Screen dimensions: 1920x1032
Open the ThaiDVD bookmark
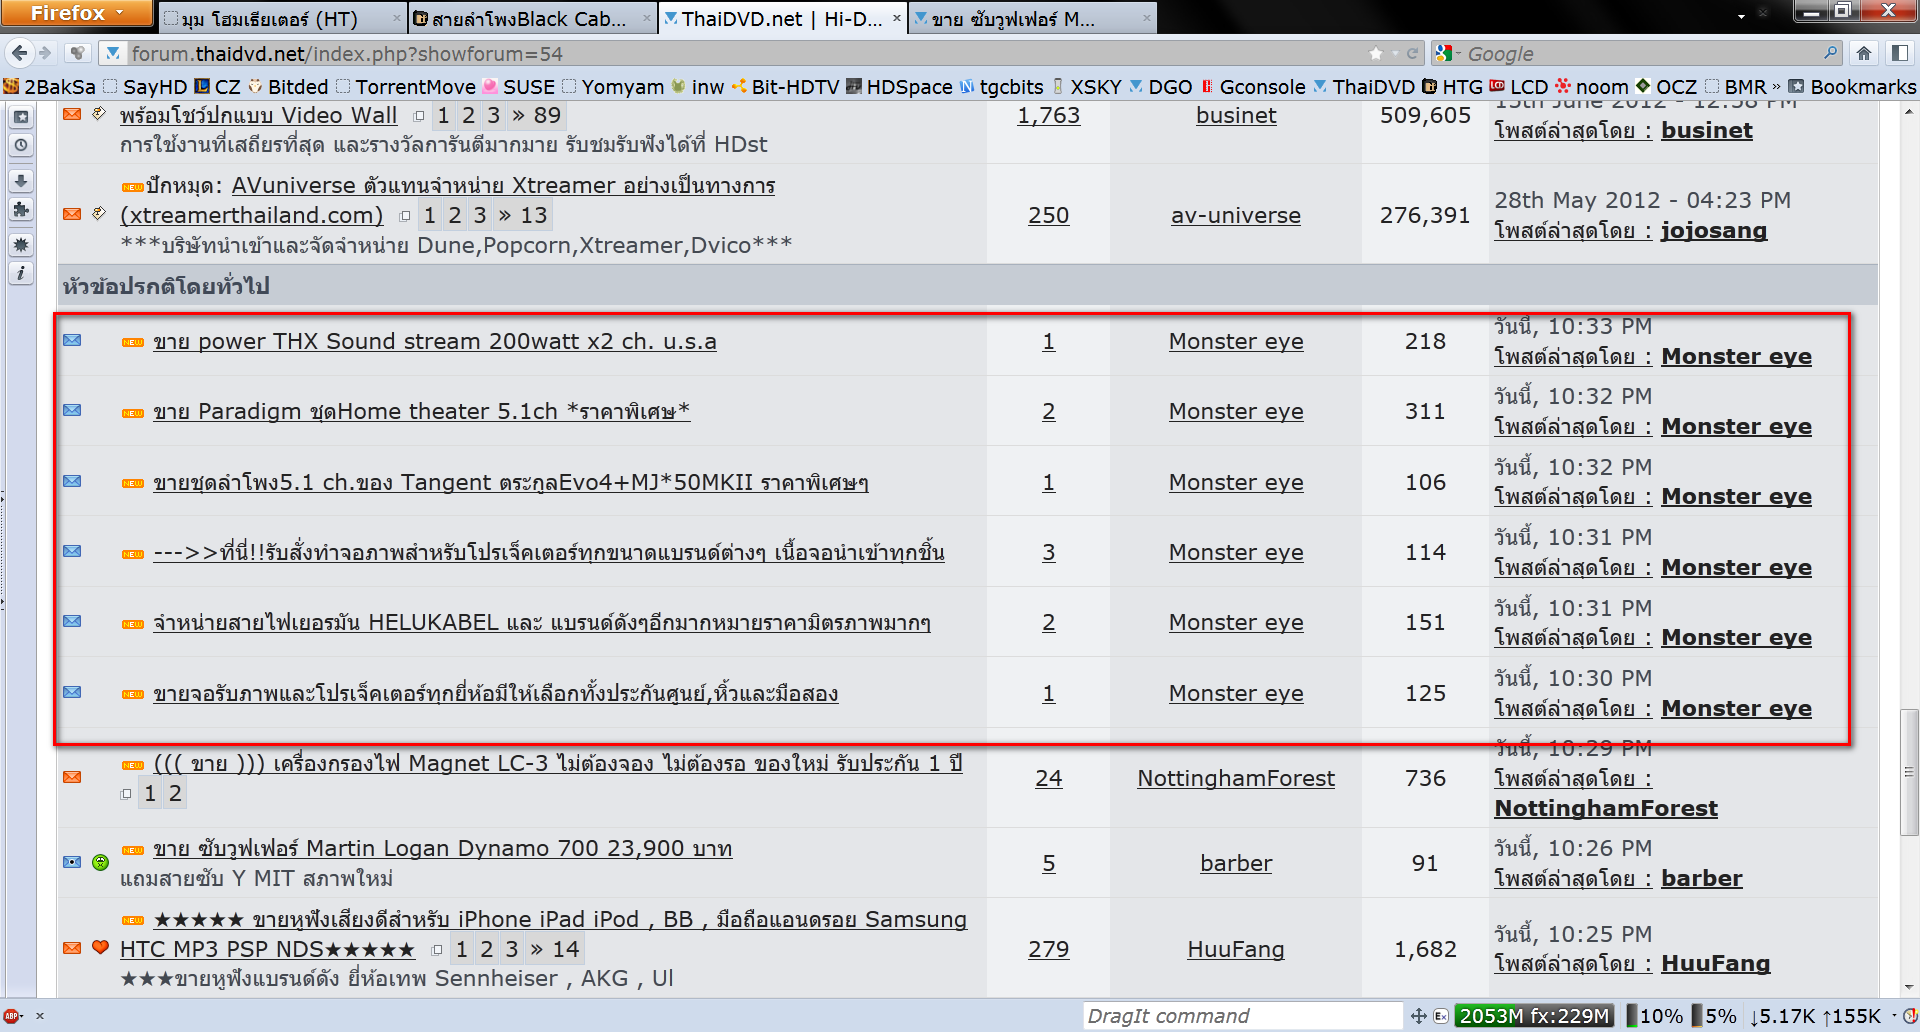point(1364,87)
